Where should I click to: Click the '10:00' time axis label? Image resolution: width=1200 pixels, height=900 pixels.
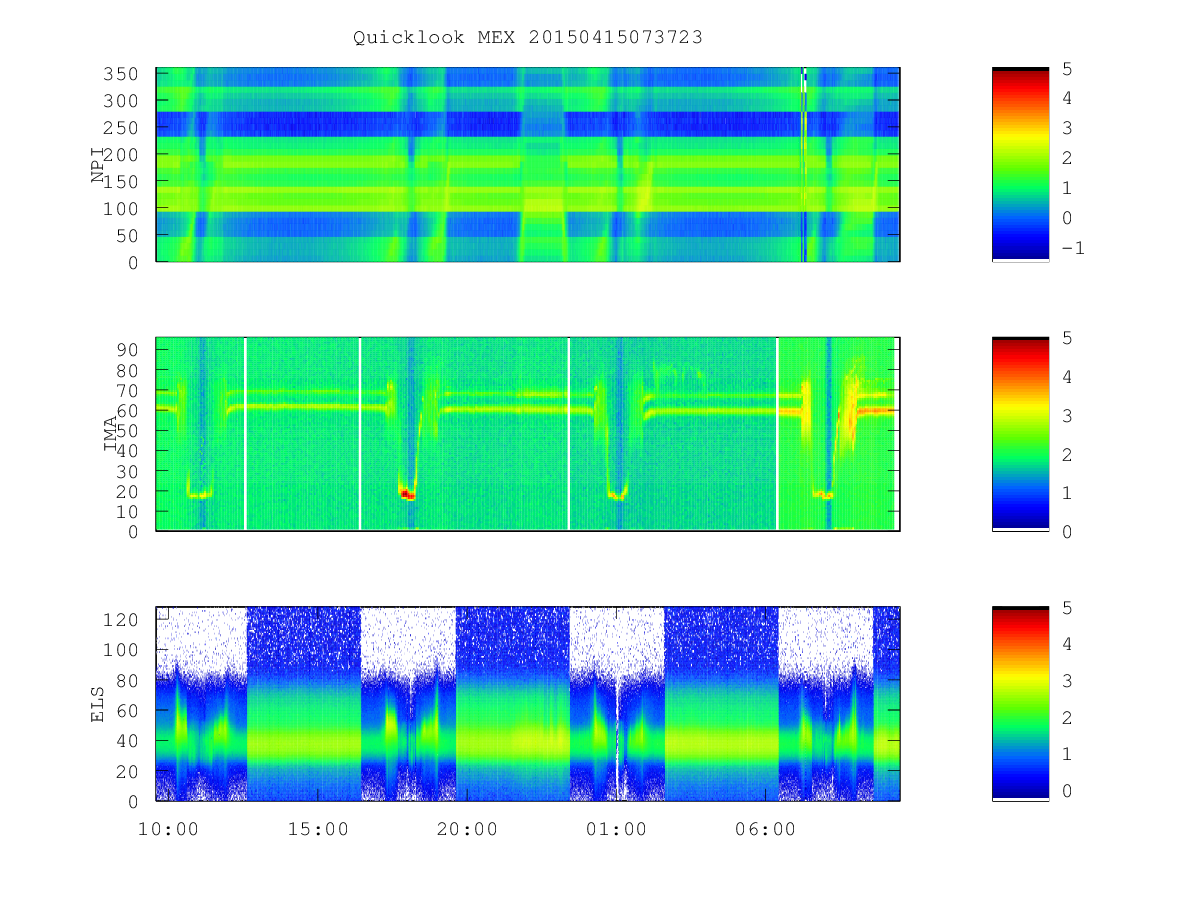[168, 829]
